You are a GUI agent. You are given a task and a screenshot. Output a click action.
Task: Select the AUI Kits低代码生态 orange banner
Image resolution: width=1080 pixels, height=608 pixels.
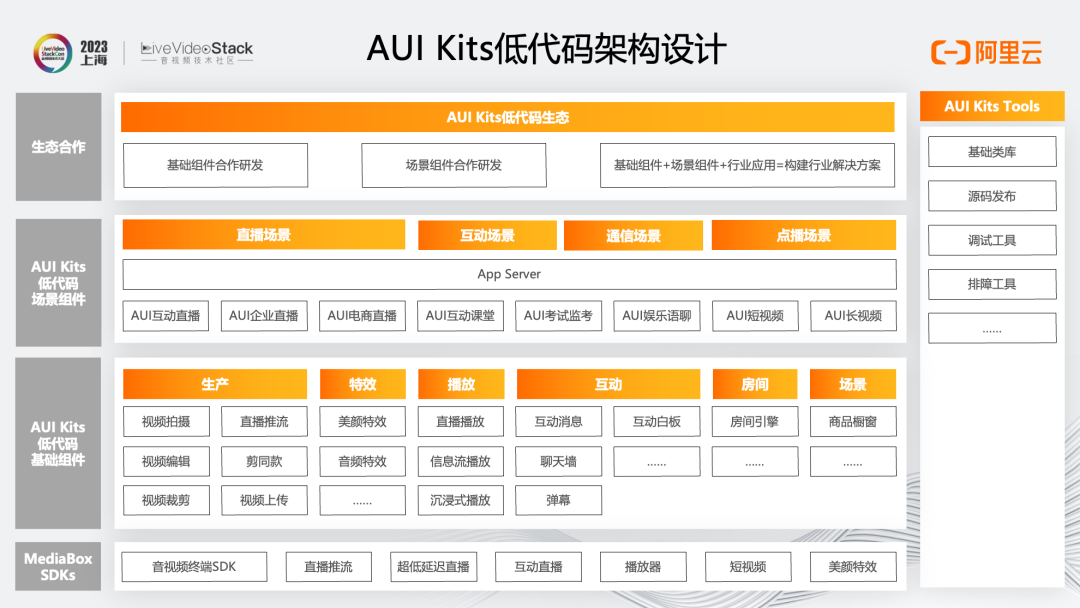tap(508, 117)
